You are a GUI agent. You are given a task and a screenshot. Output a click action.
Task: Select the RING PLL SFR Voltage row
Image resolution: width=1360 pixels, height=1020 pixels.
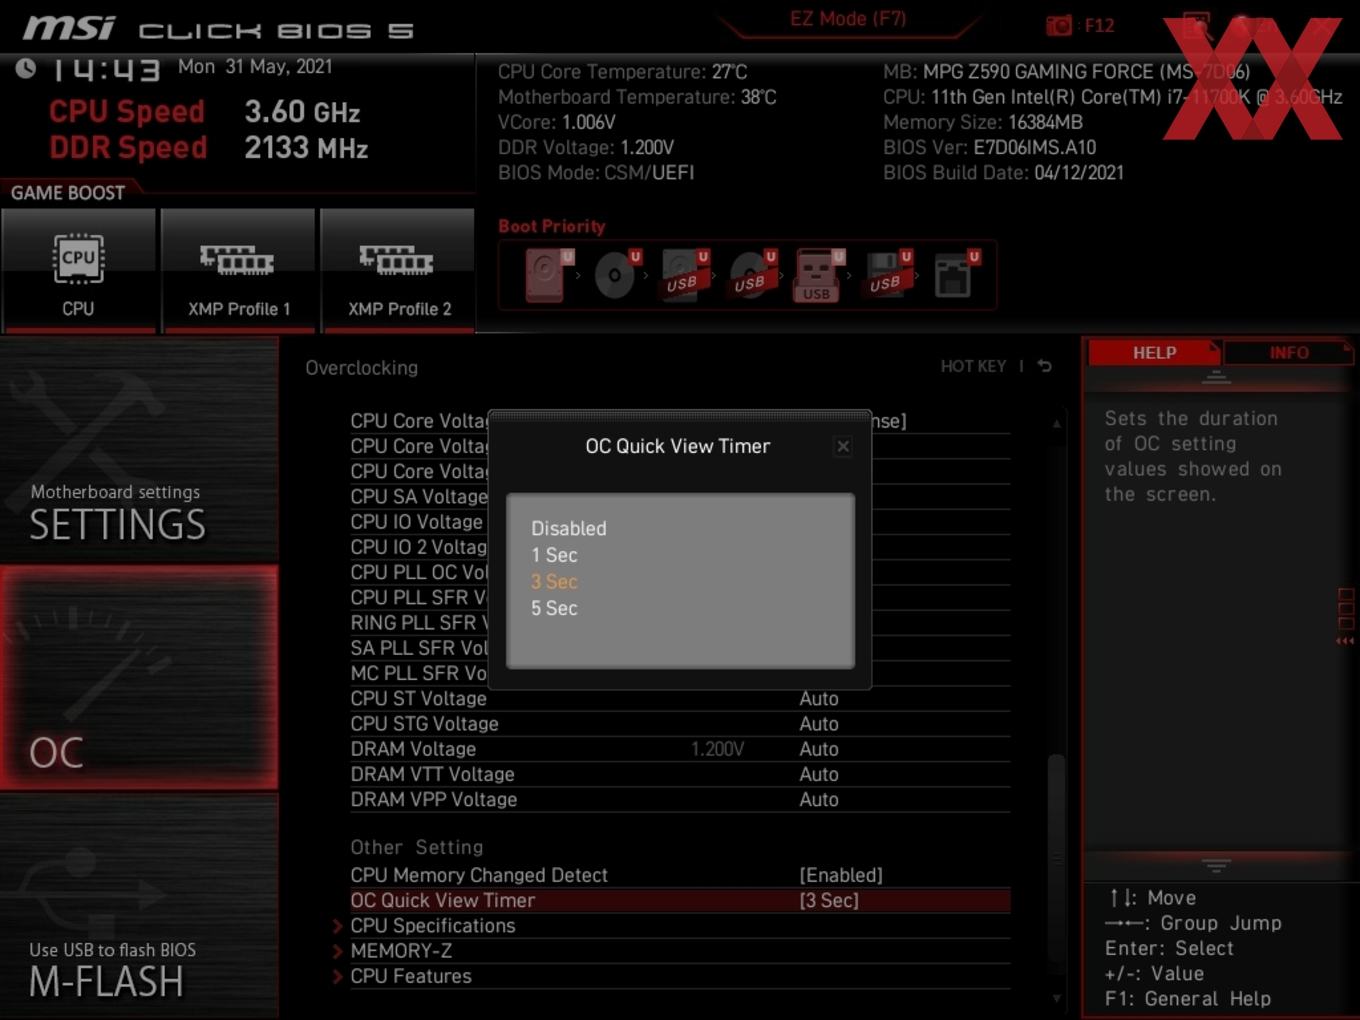click(419, 623)
